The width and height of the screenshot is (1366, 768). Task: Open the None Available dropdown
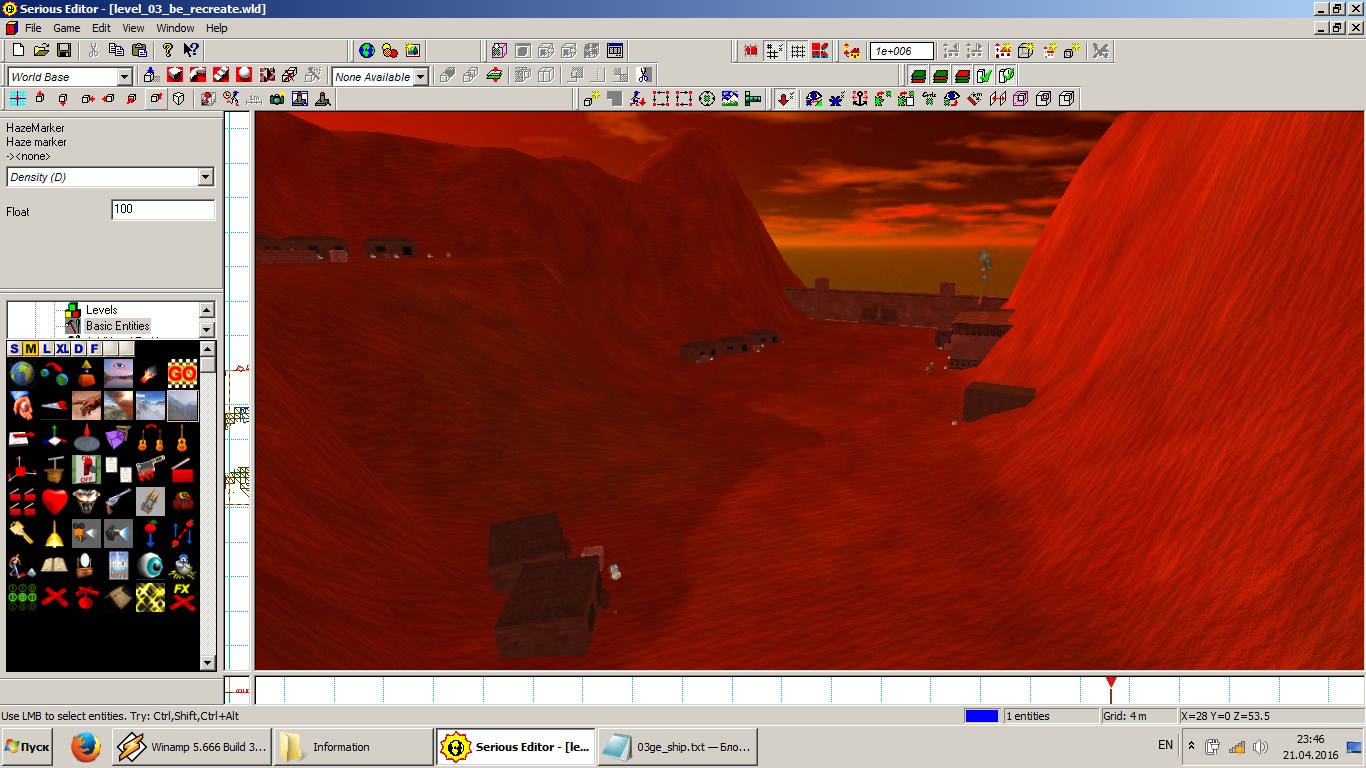click(x=421, y=77)
